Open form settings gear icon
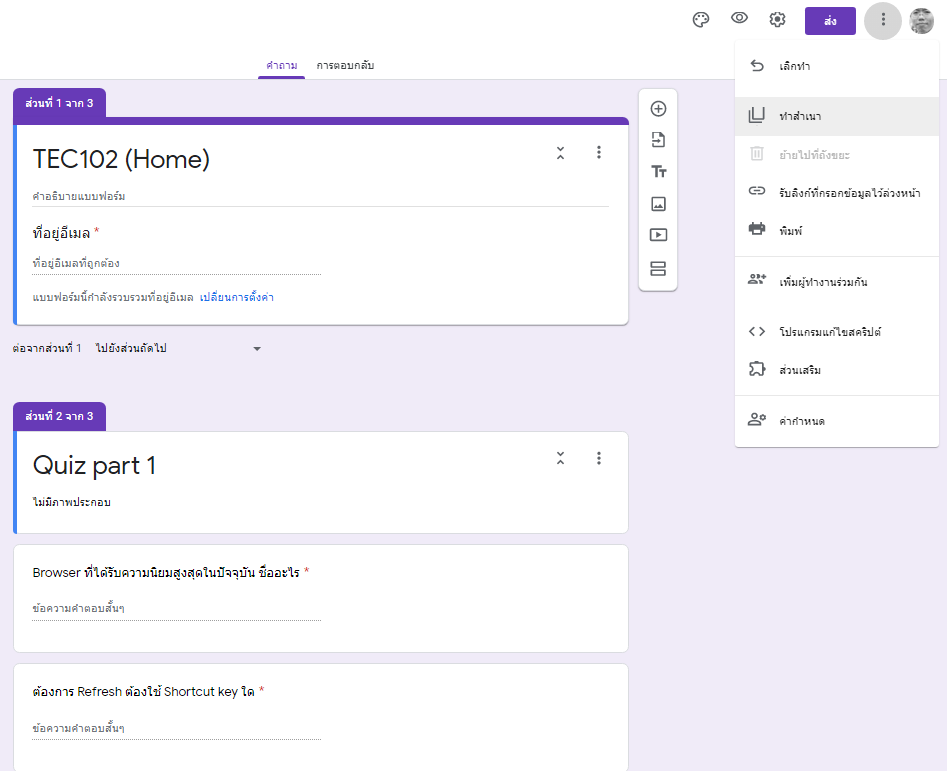 [x=777, y=20]
